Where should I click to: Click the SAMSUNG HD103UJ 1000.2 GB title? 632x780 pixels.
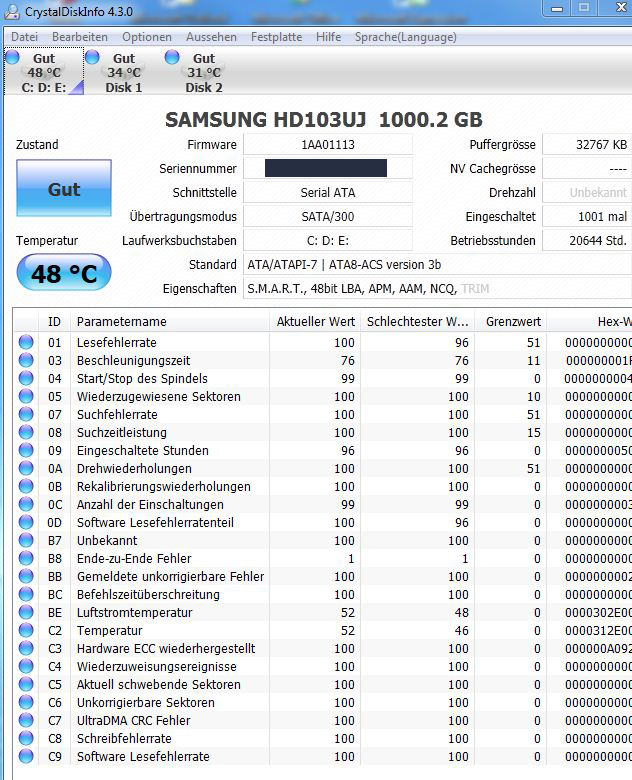click(x=323, y=119)
